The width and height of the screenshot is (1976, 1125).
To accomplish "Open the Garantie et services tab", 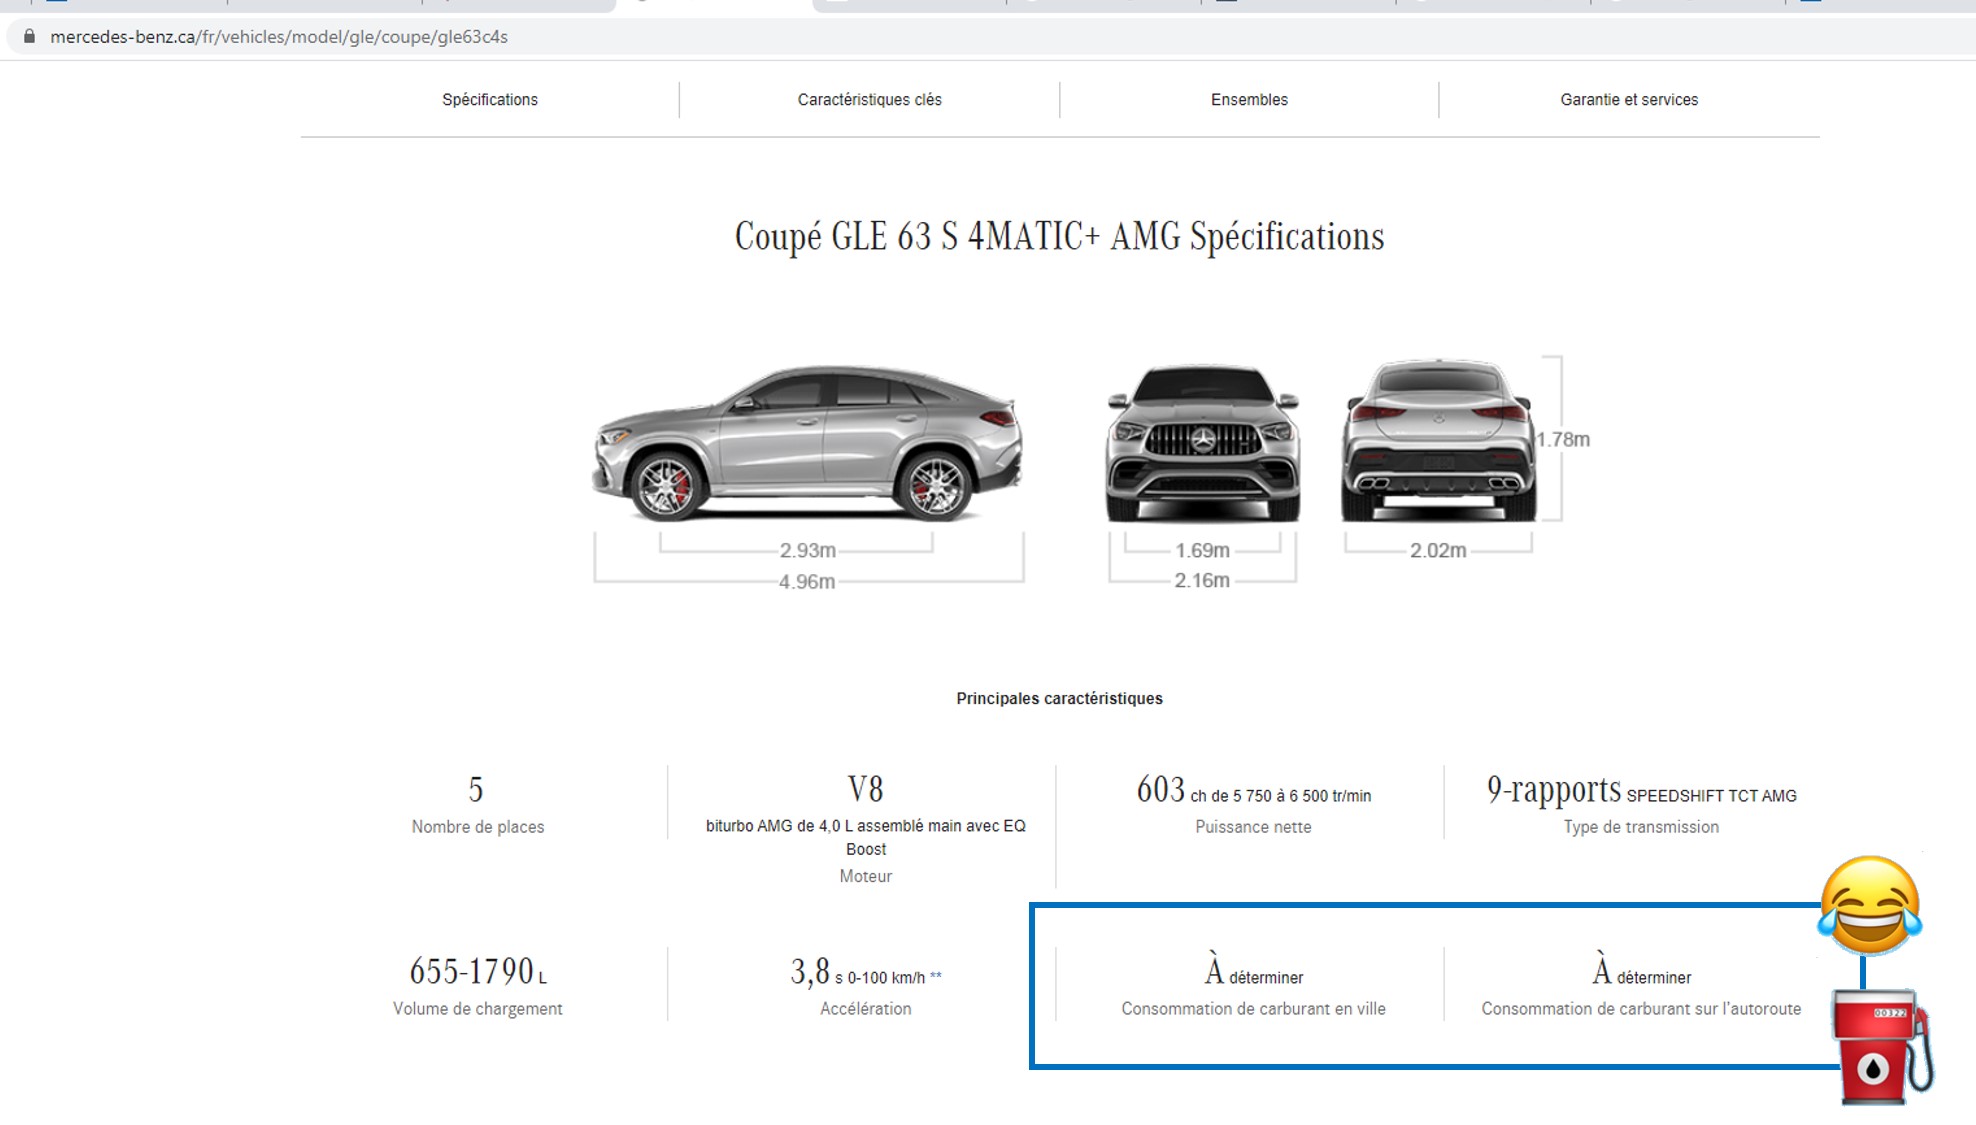I will pyautogui.click(x=1629, y=100).
